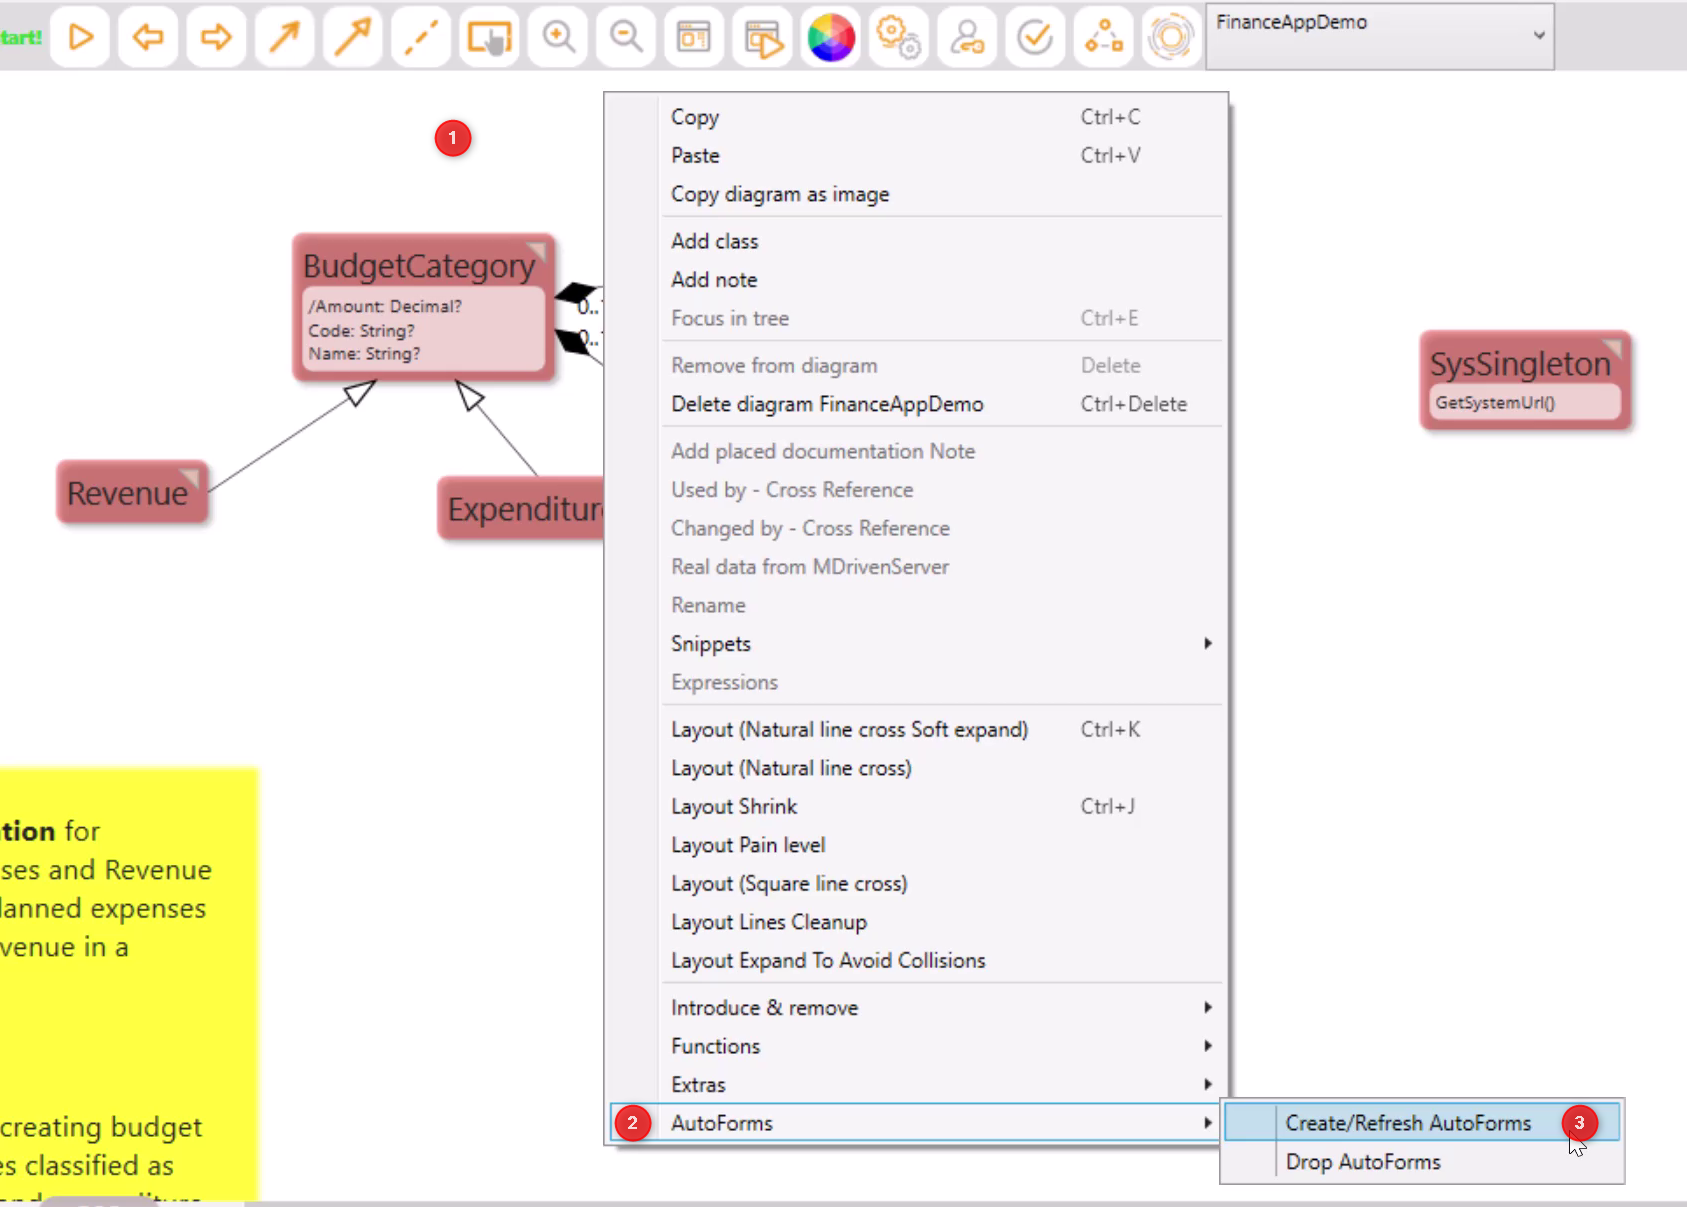Choose Layout Shrink
The height and width of the screenshot is (1207, 1687).
click(915, 807)
